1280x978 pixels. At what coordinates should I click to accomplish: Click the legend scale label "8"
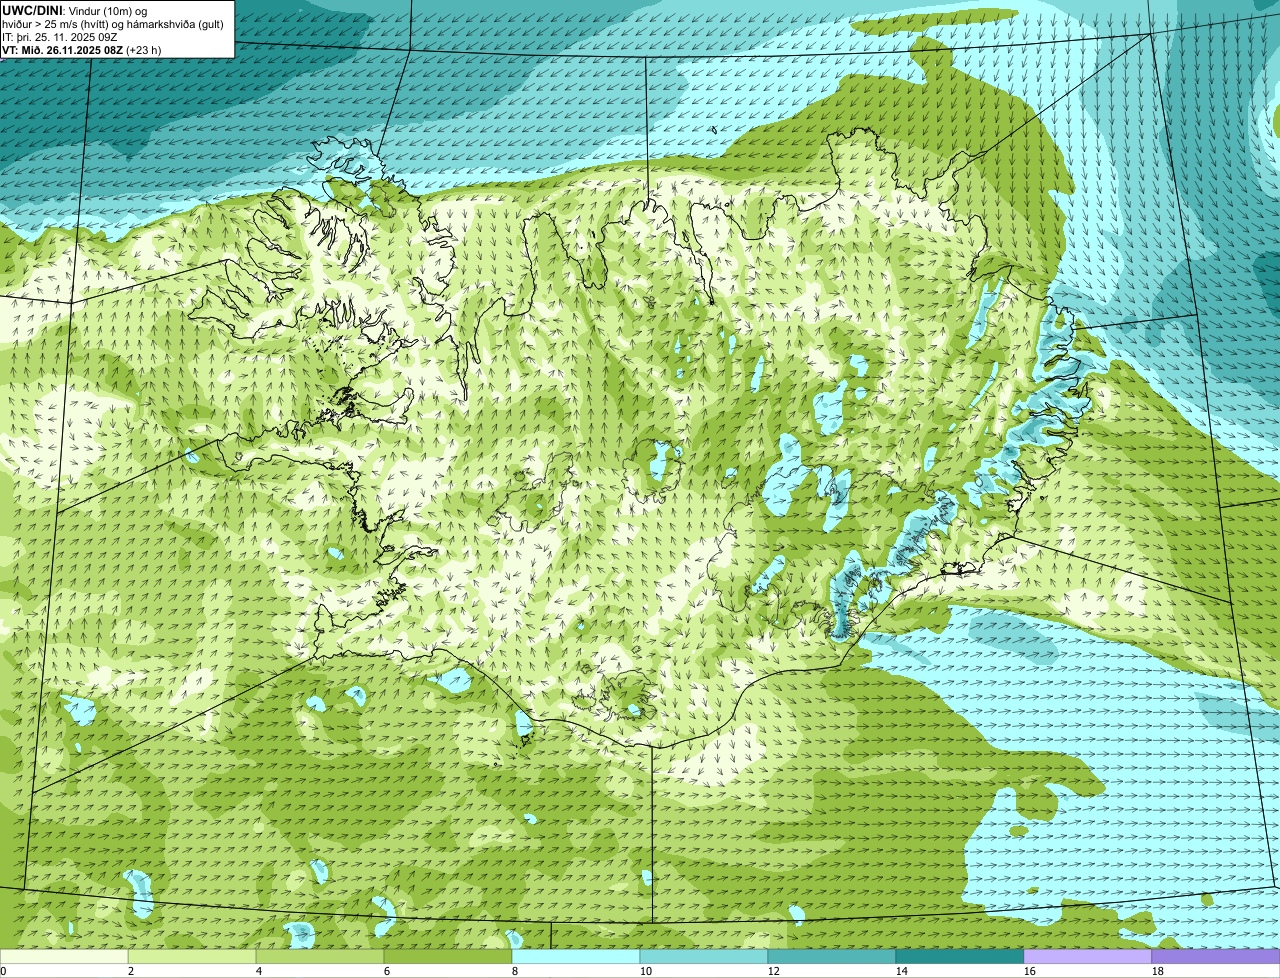point(515,971)
